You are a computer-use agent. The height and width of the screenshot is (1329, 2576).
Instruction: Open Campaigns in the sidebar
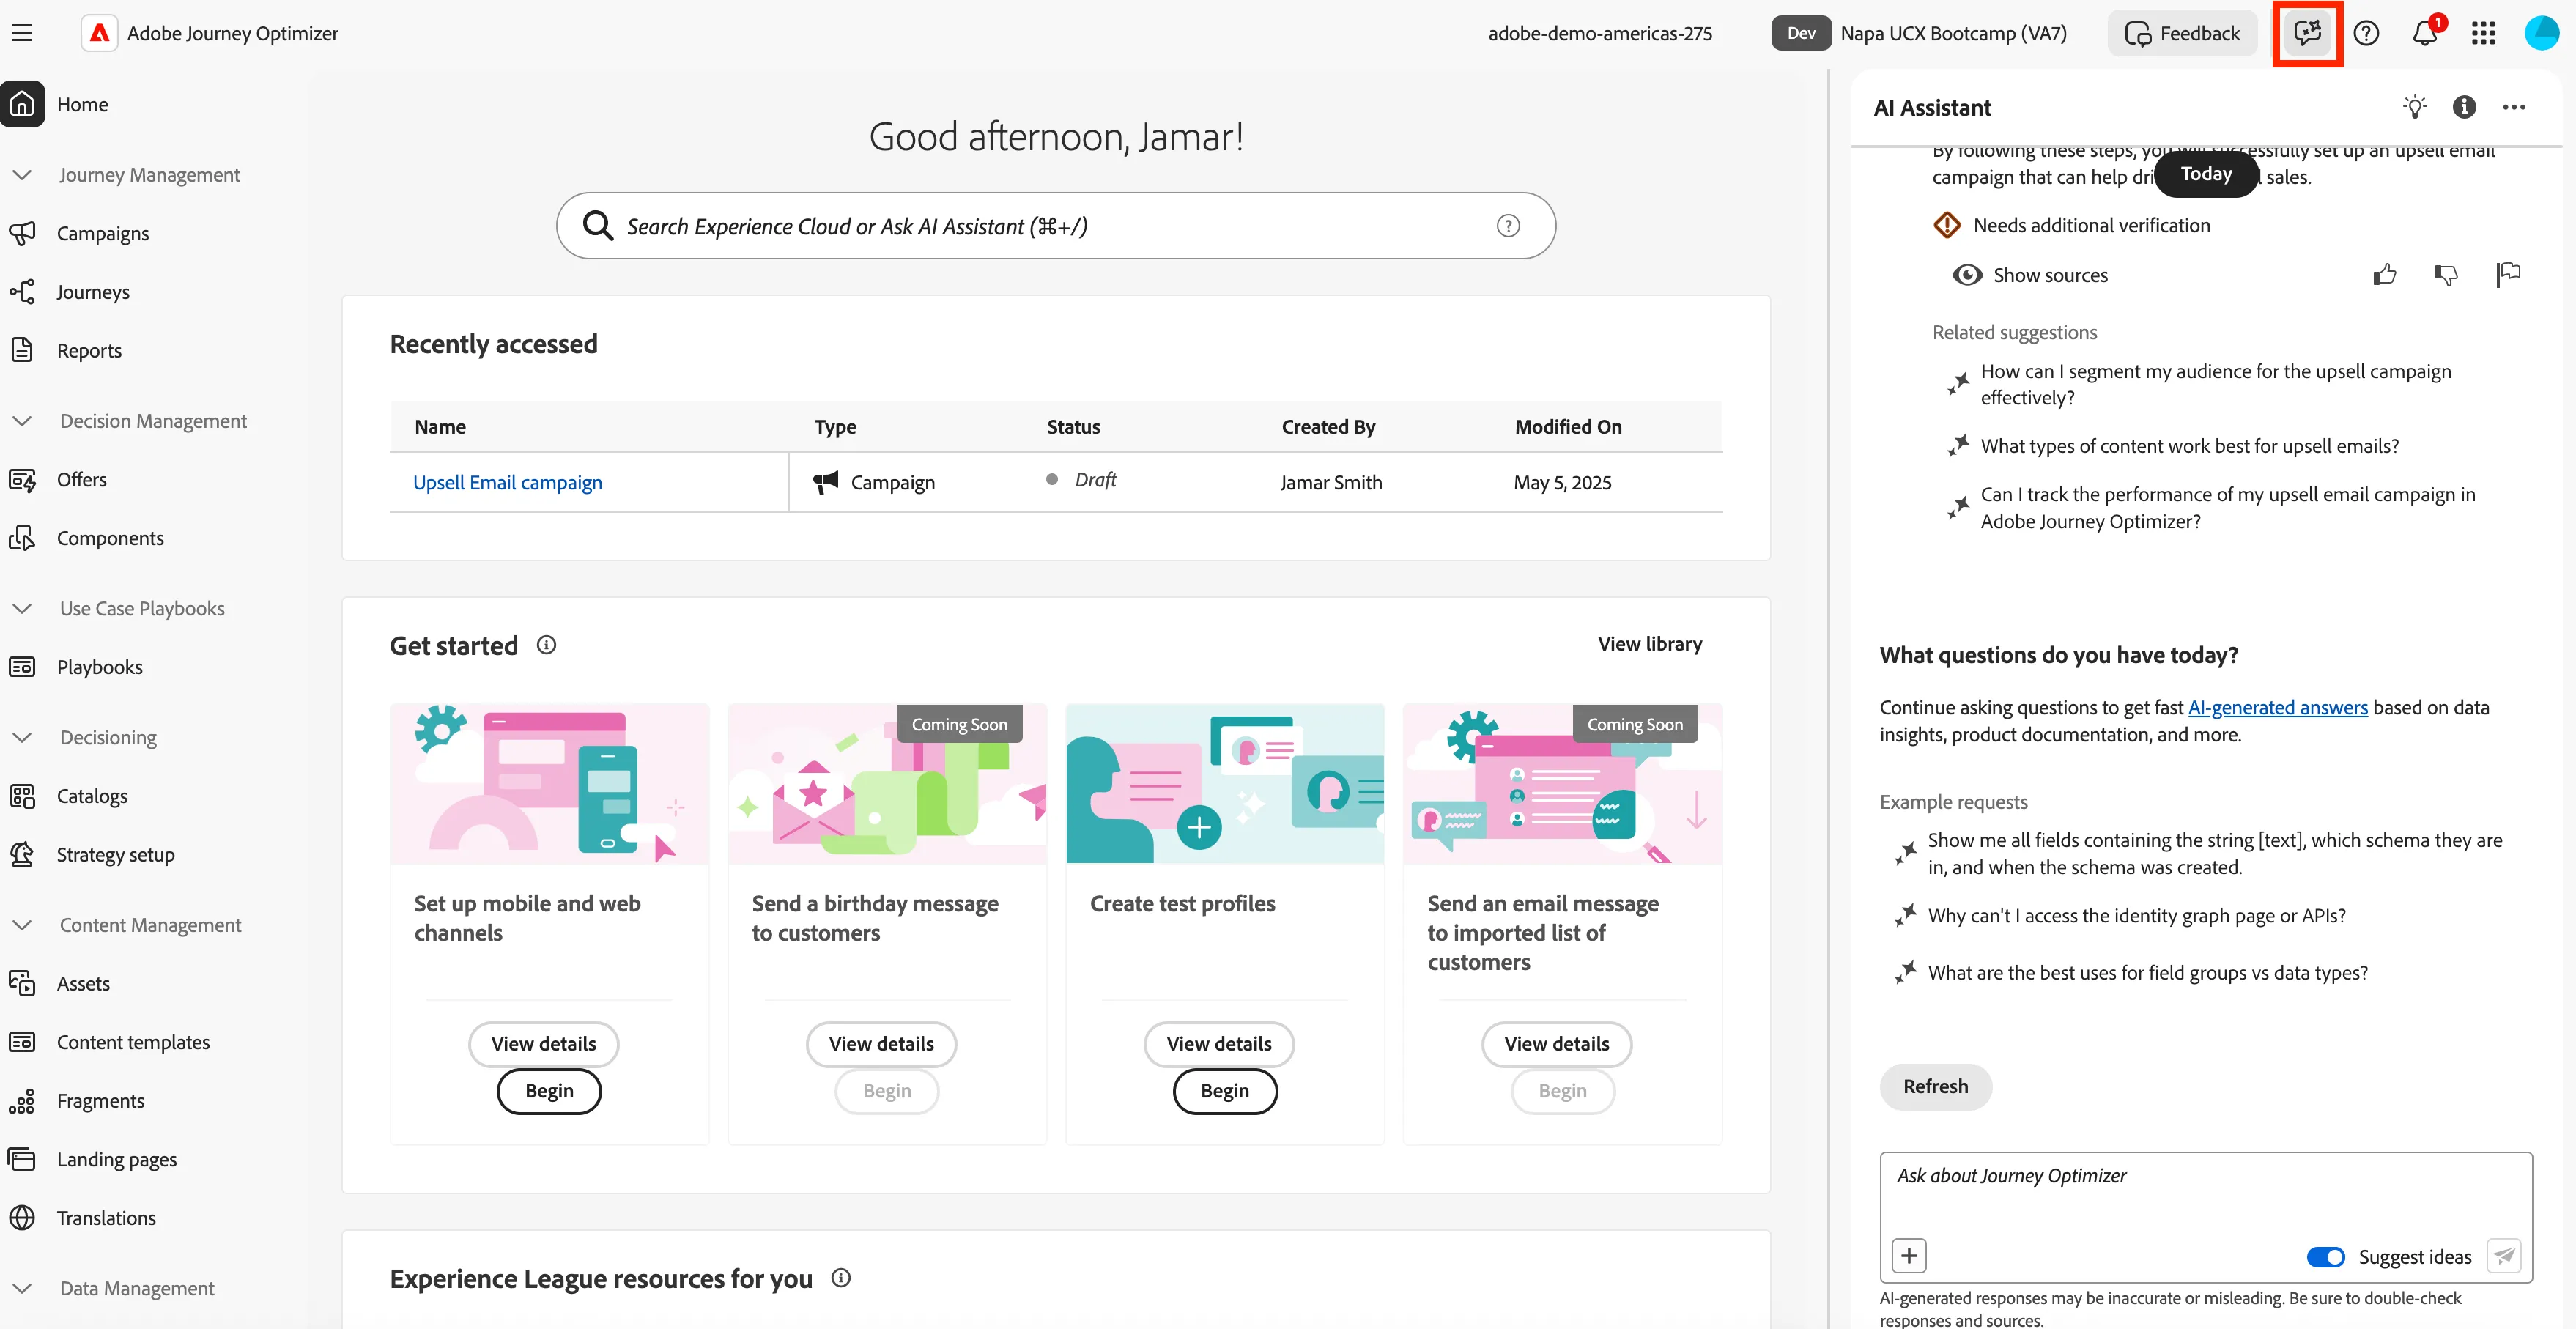(103, 233)
